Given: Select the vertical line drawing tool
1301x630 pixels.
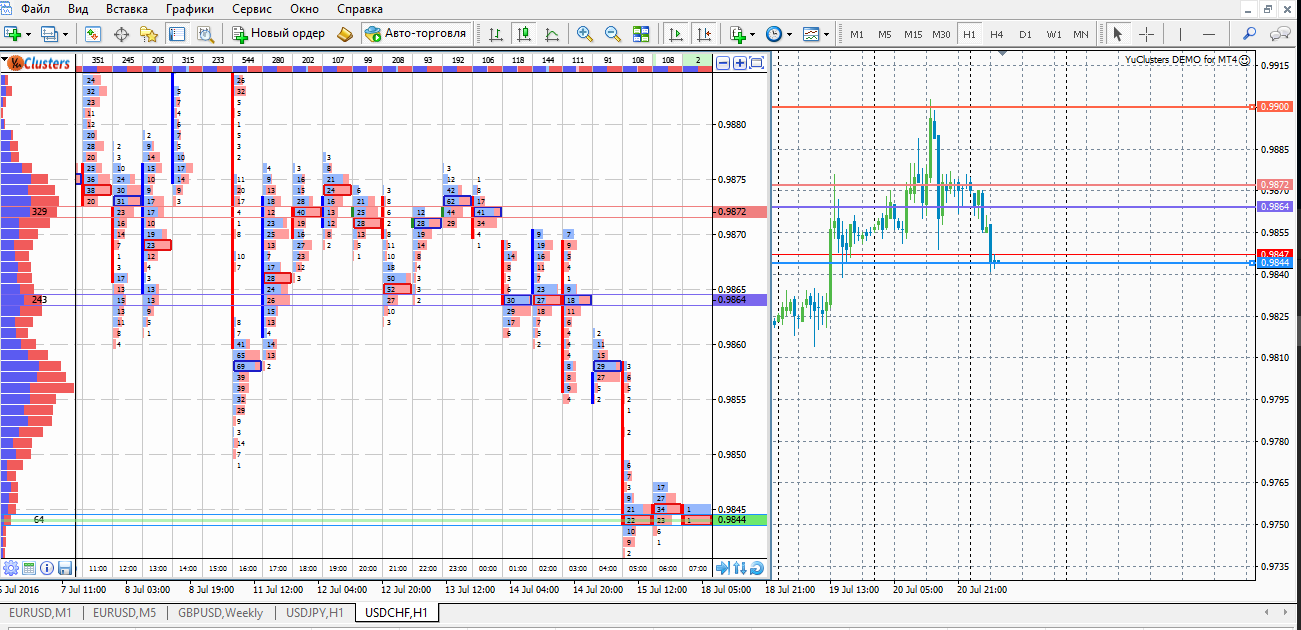Looking at the screenshot, I should click(x=1182, y=33).
